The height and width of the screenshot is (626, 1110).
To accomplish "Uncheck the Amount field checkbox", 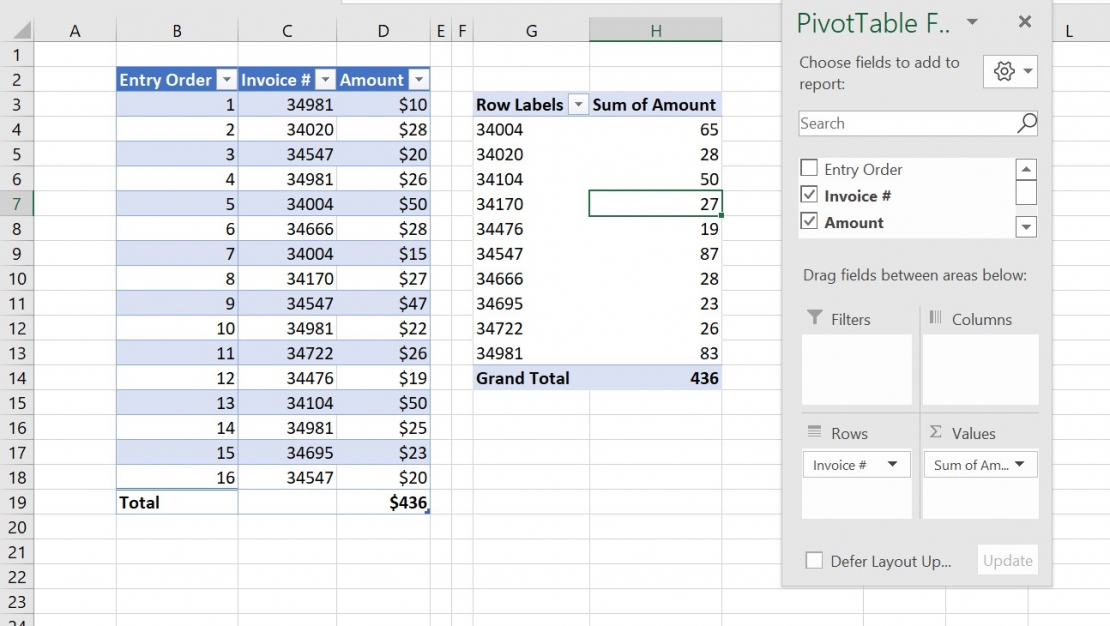I will tap(810, 222).
